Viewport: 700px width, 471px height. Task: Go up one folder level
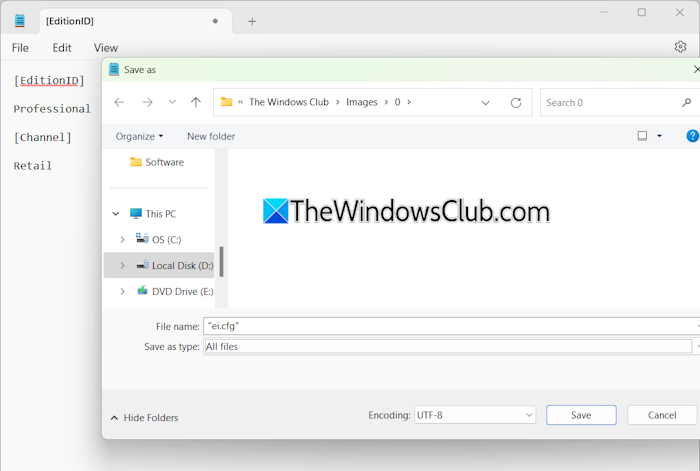pos(196,102)
